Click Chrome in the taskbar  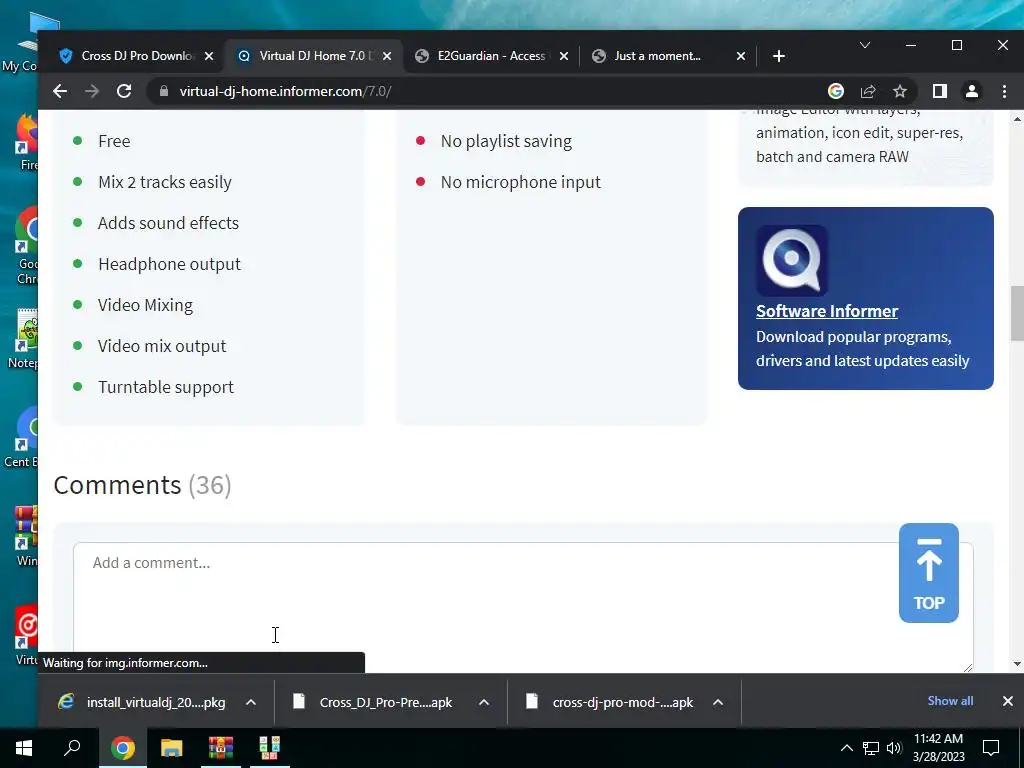tap(122, 748)
